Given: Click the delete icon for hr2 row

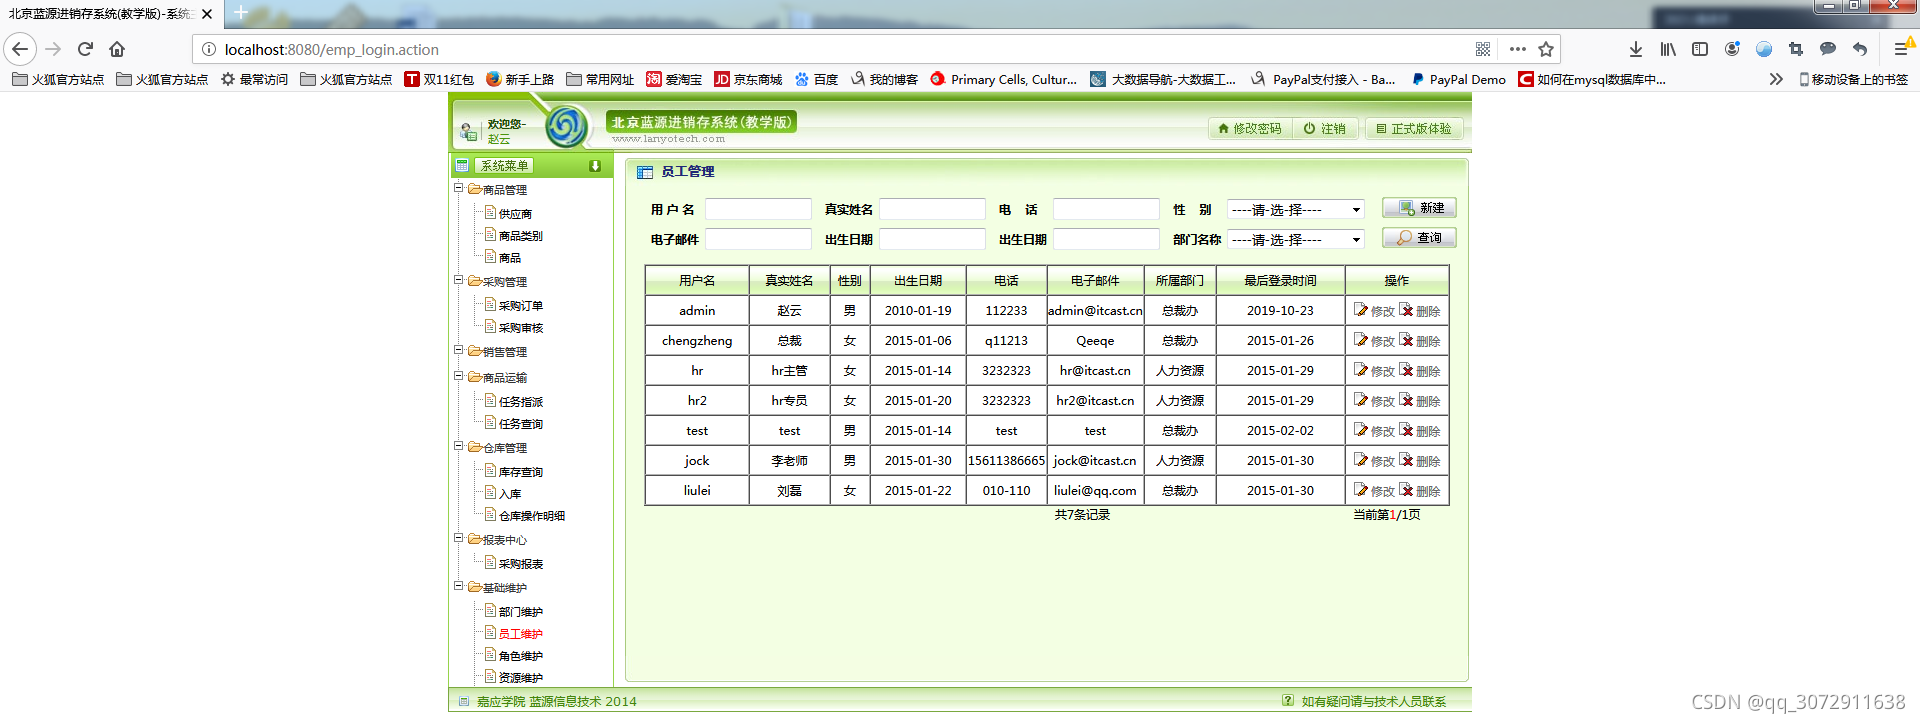Looking at the screenshot, I should pyautogui.click(x=1406, y=400).
